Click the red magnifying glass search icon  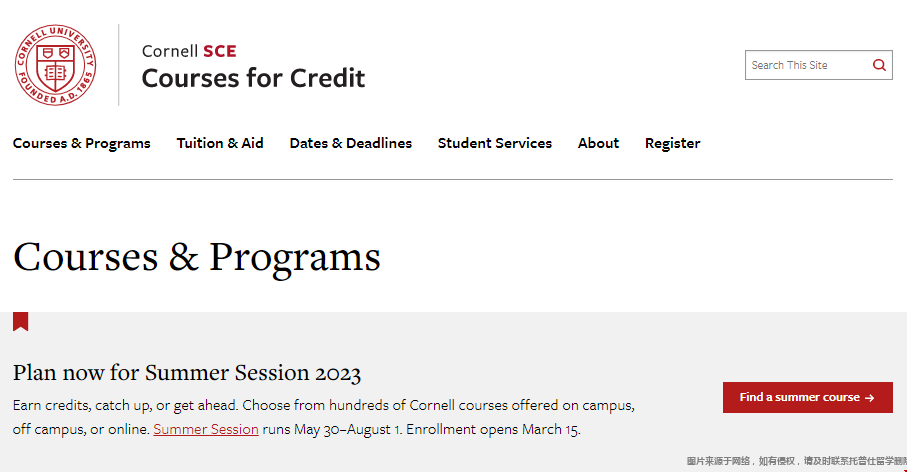(x=879, y=65)
